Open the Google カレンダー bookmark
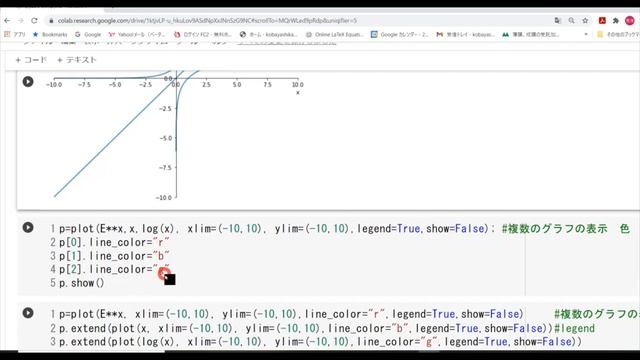 tap(400, 35)
